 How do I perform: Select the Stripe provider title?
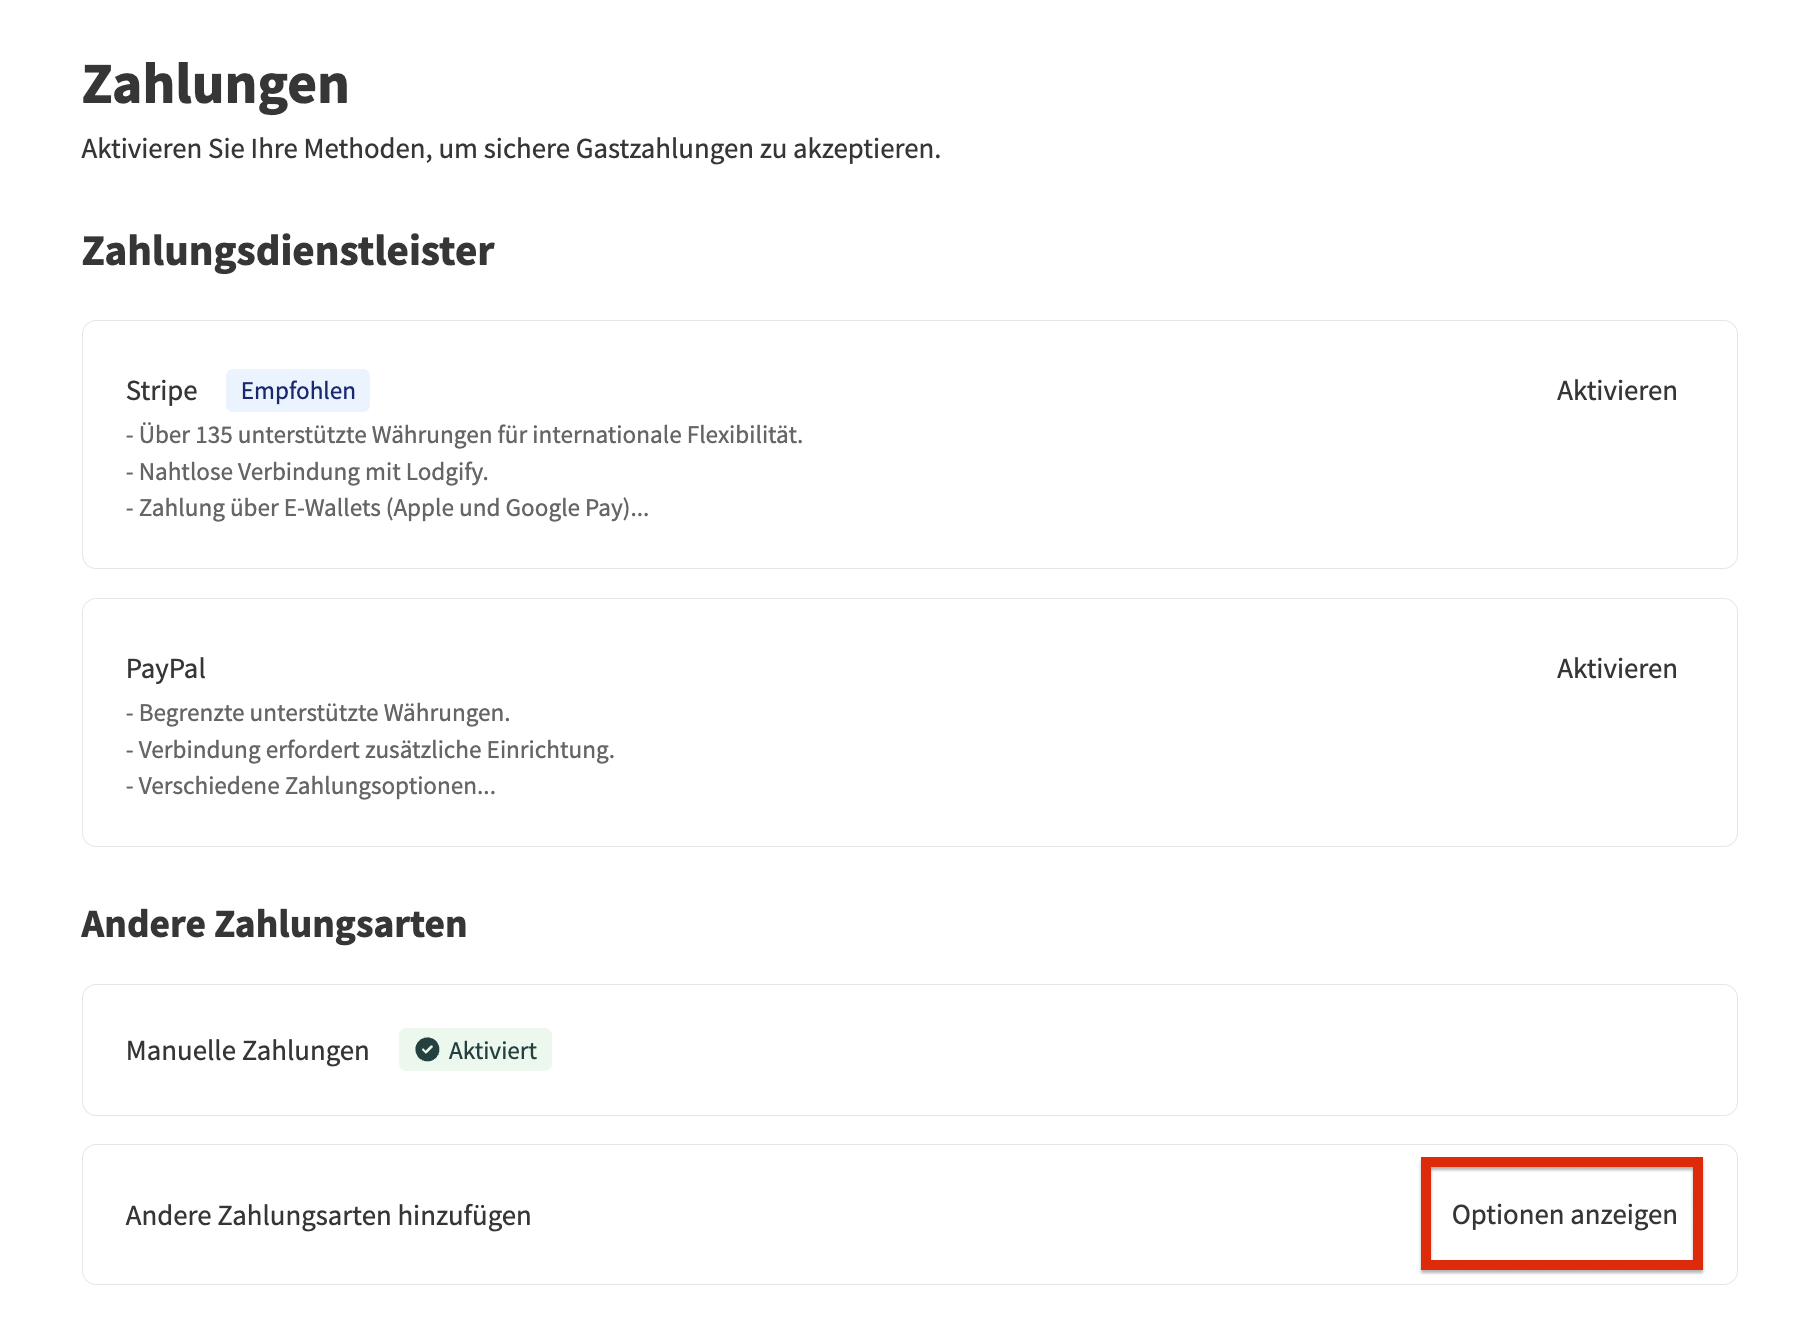point(162,391)
